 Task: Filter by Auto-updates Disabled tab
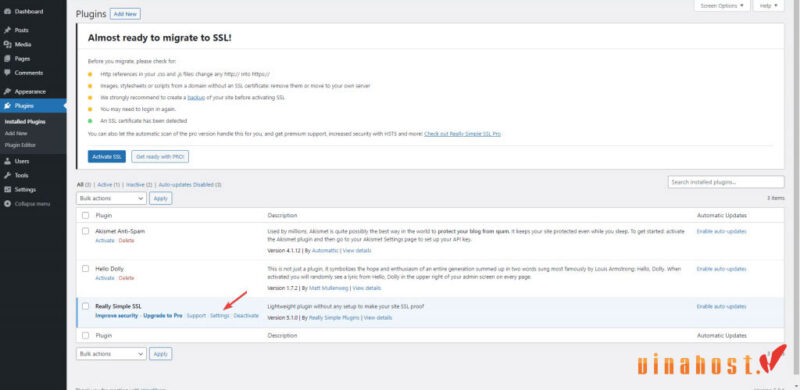coord(190,184)
